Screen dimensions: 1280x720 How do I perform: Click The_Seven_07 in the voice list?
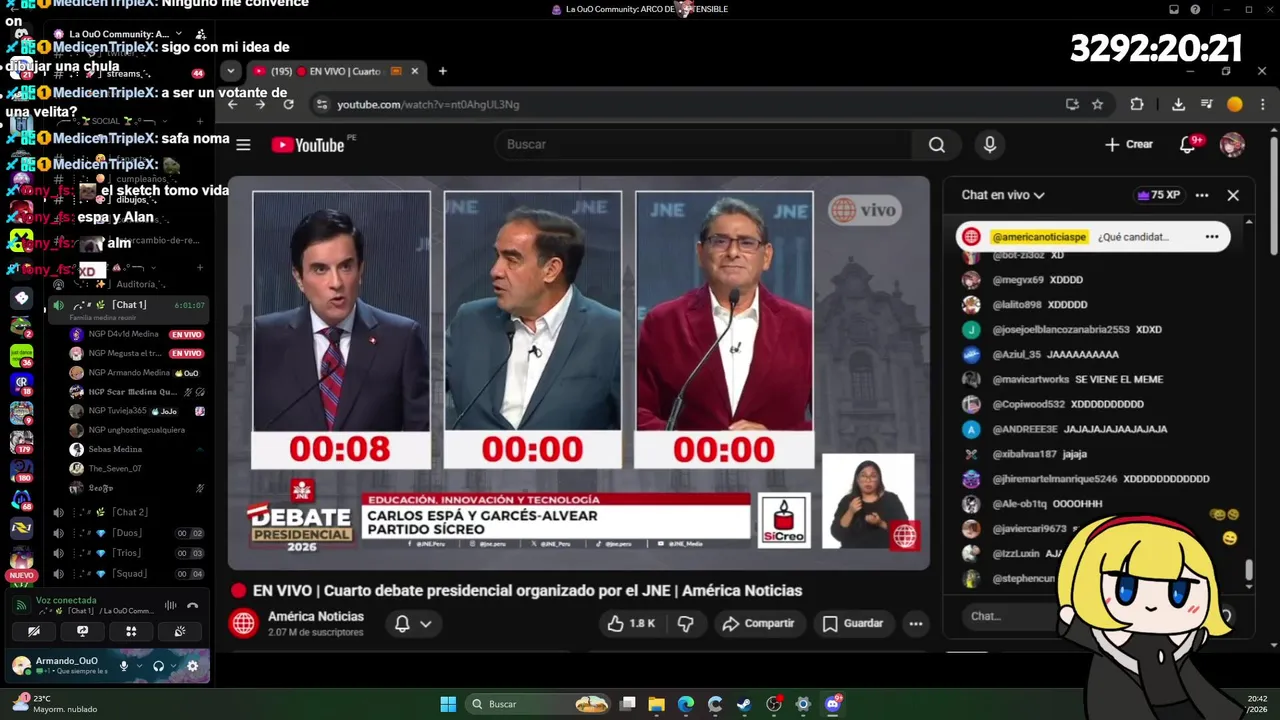(x=114, y=468)
